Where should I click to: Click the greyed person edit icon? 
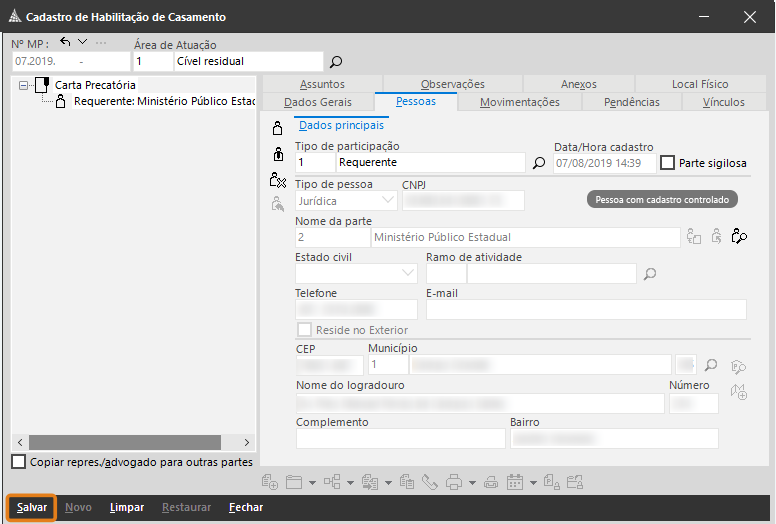[x=278, y=204]
